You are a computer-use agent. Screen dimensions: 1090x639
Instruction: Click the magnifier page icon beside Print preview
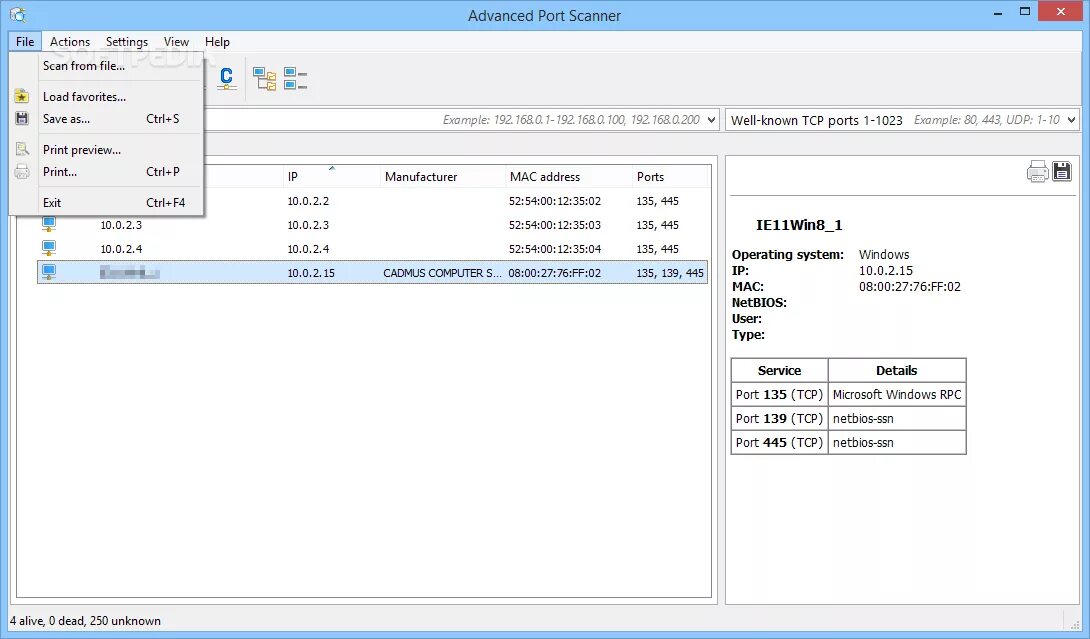[22, 149]
